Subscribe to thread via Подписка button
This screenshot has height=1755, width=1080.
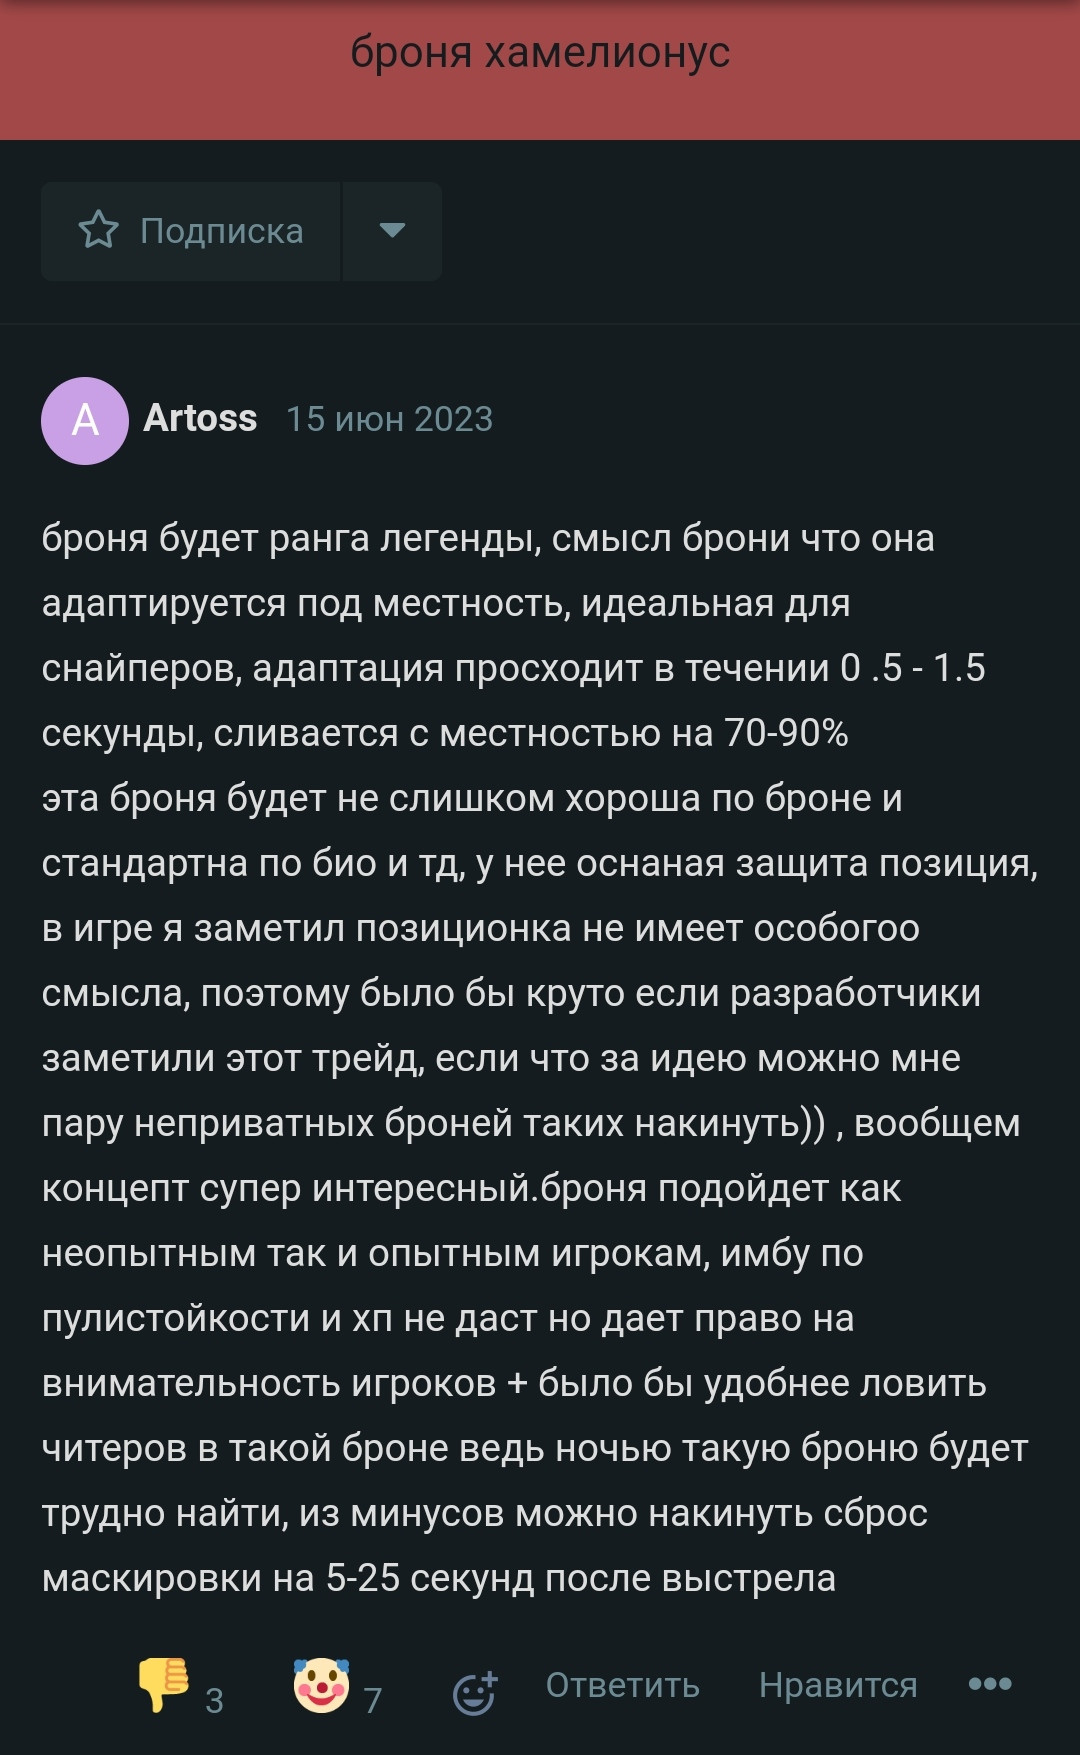[x=191, y=231]
